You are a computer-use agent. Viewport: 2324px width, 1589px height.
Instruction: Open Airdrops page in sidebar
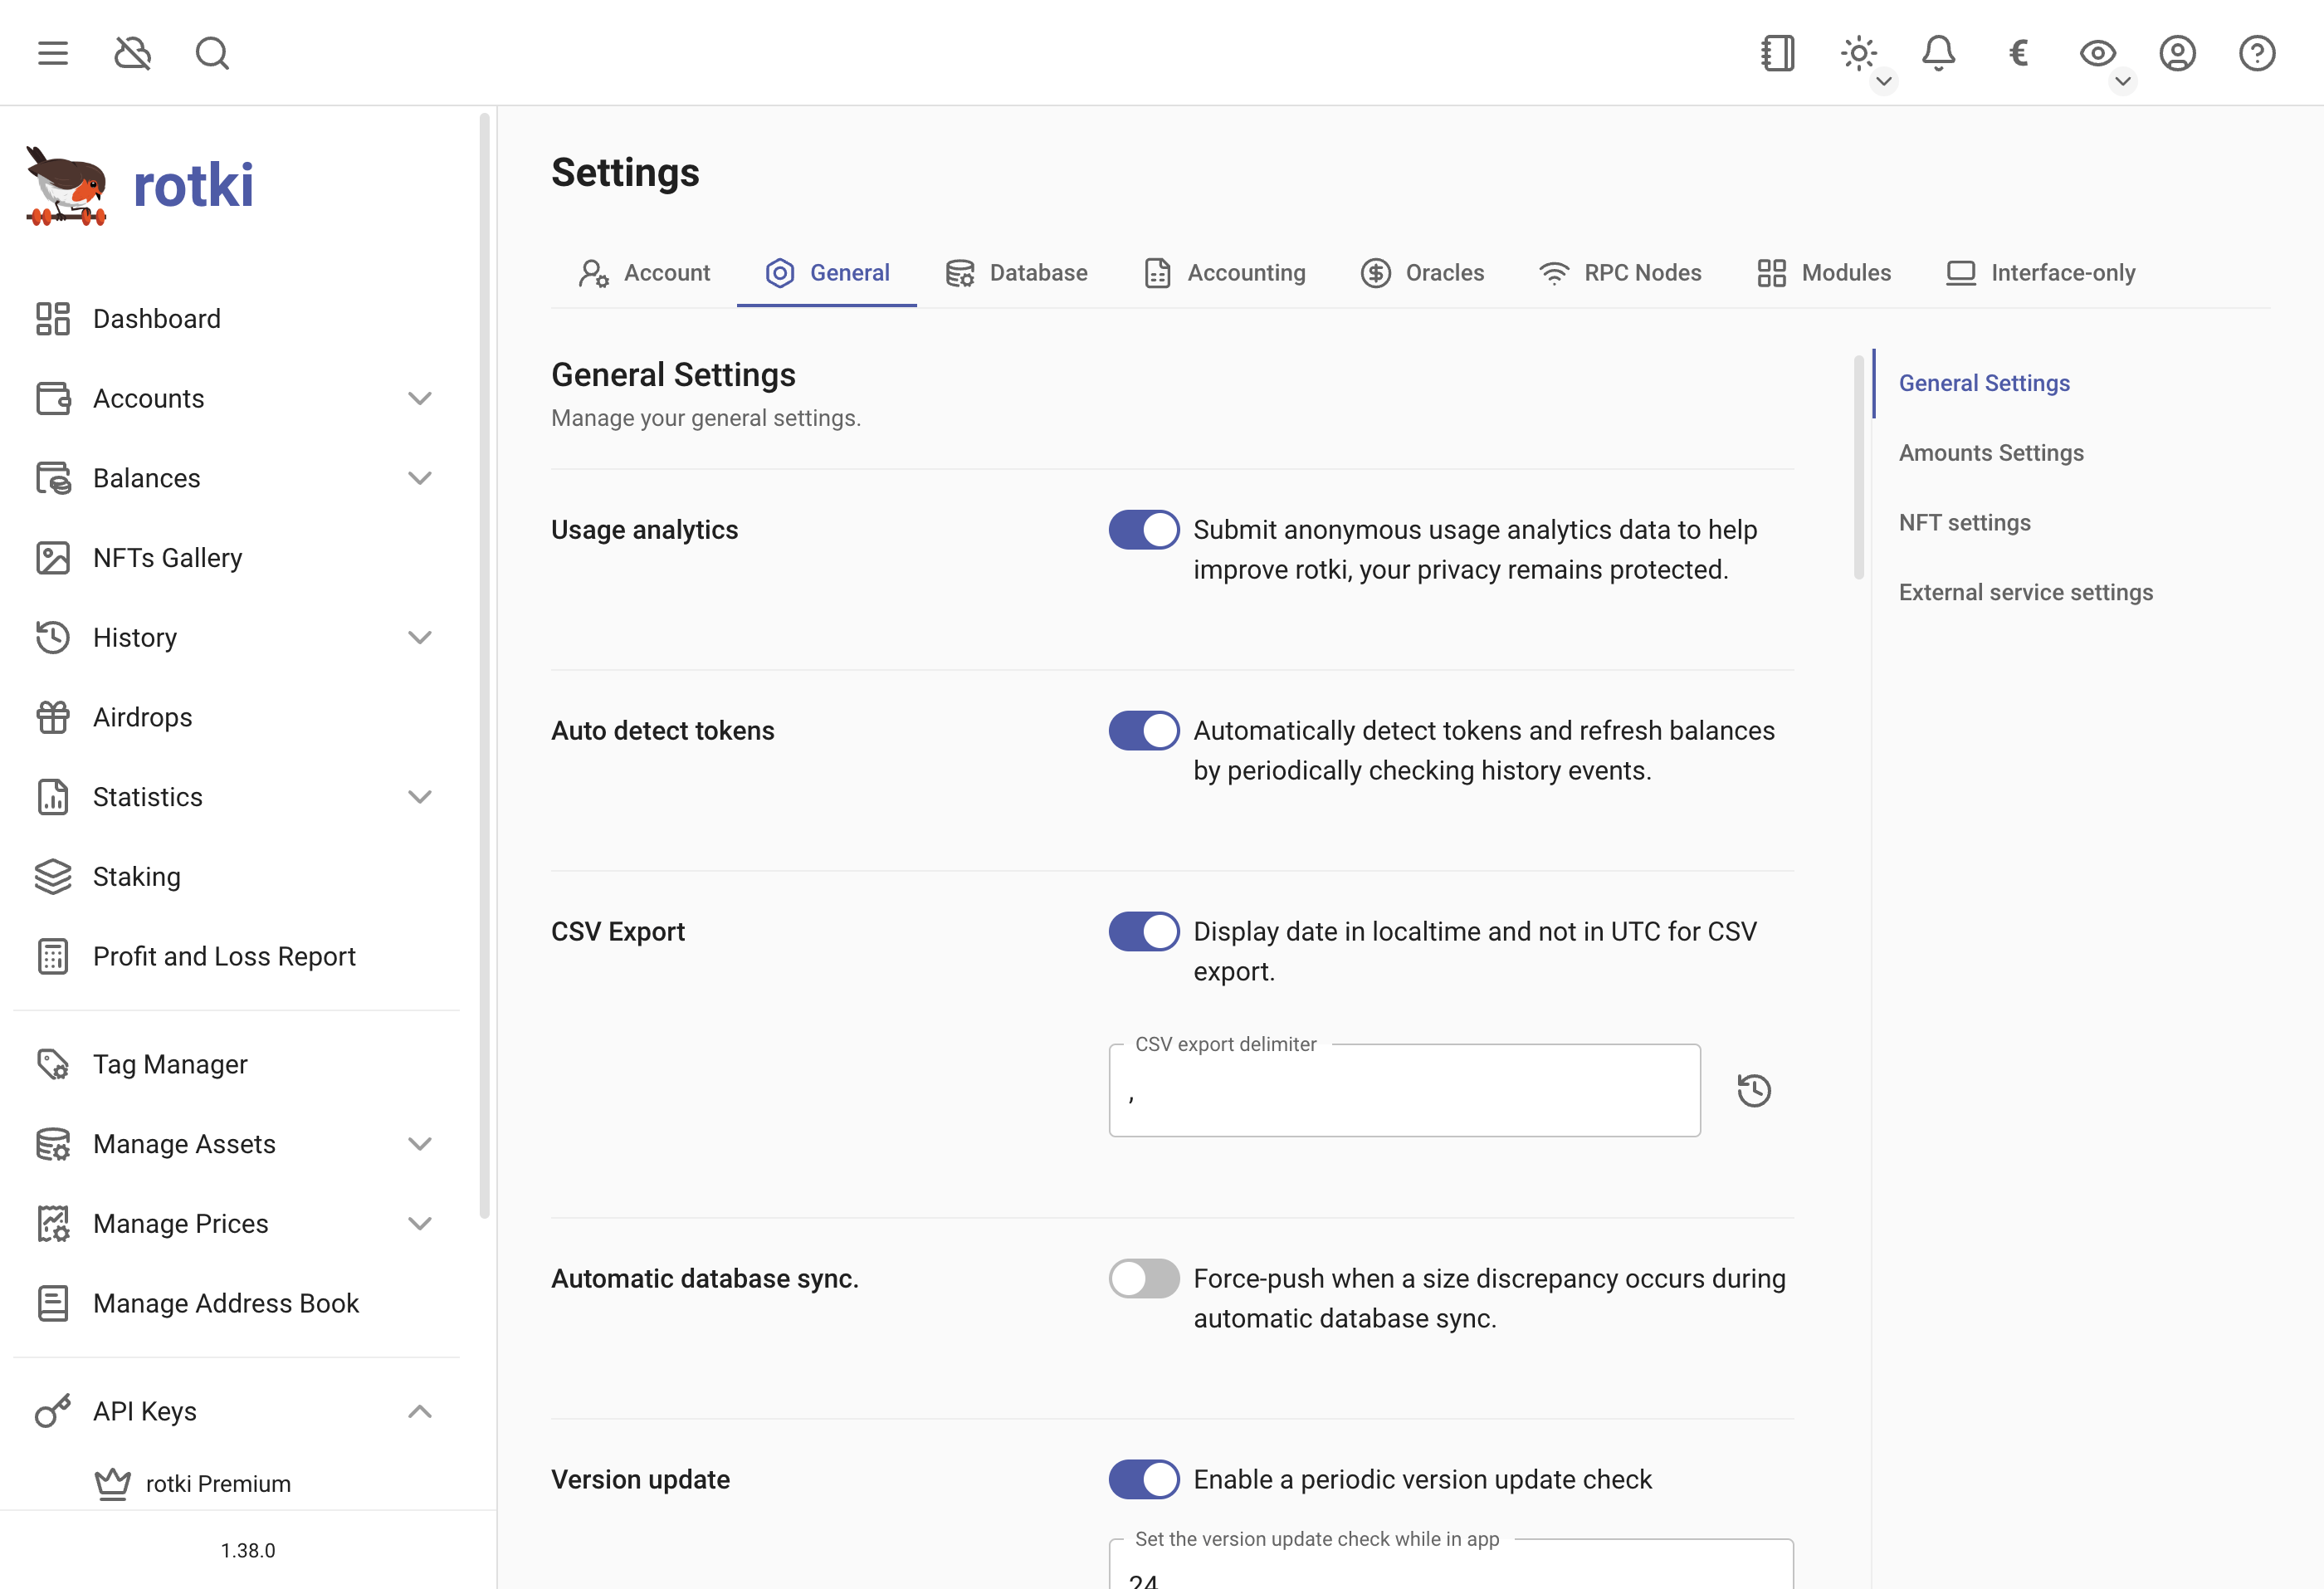[x=237, y=717]
